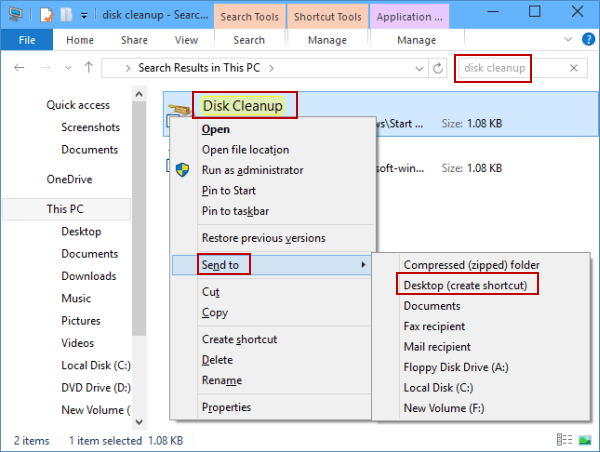Clear the search box with the X
600x452 pixels.
click(x=574, y=68)
